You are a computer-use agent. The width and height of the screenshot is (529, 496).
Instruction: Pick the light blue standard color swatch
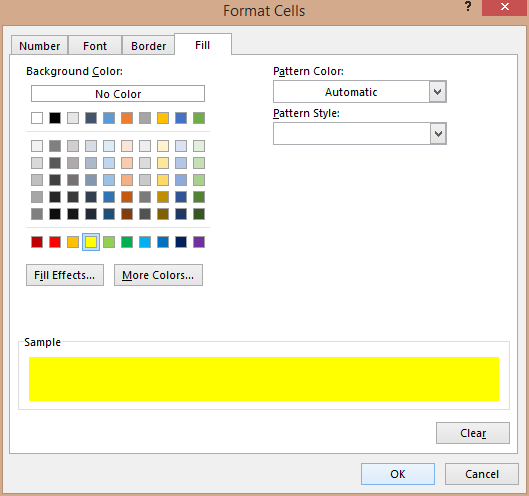tap(145, 242)
